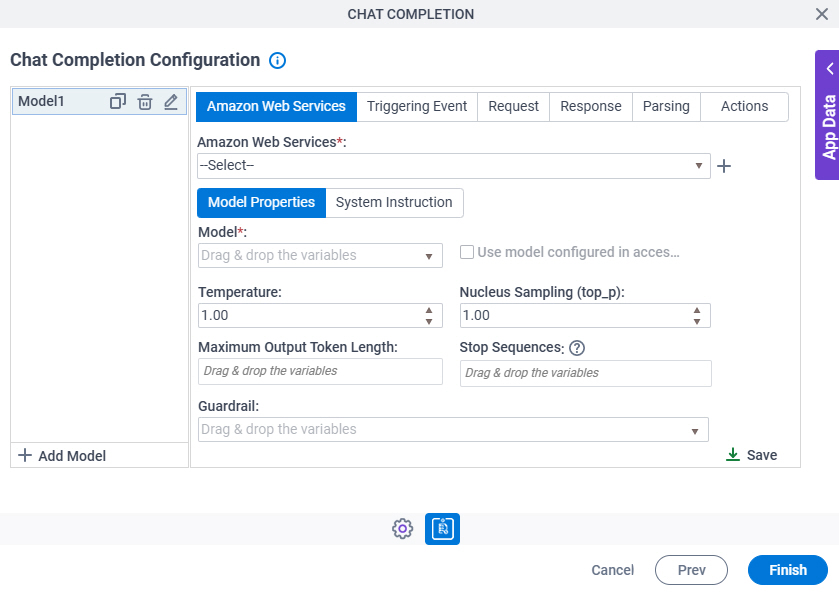
Task: Open the Guardrail dropdown
Action: [453, 430]
